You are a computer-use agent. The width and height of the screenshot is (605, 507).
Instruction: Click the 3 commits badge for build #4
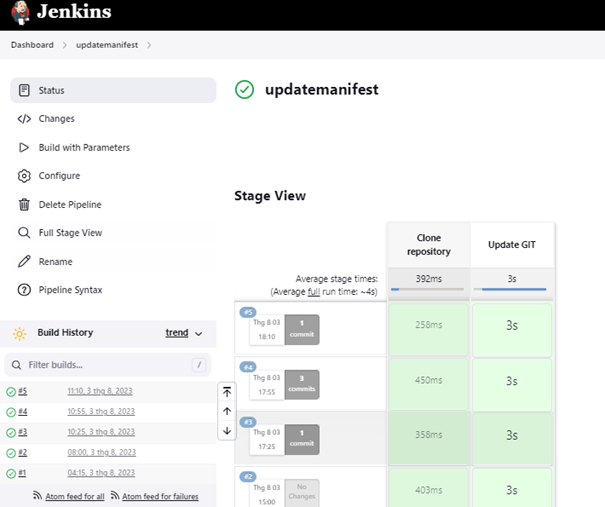point(302,384)
